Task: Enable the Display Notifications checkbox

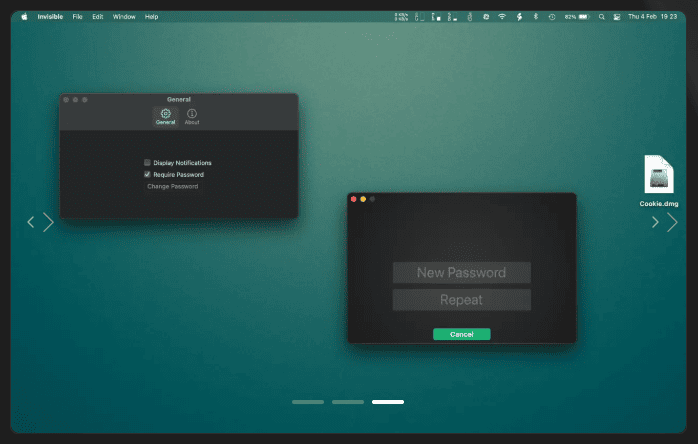Action: click(x=147, y=163)
